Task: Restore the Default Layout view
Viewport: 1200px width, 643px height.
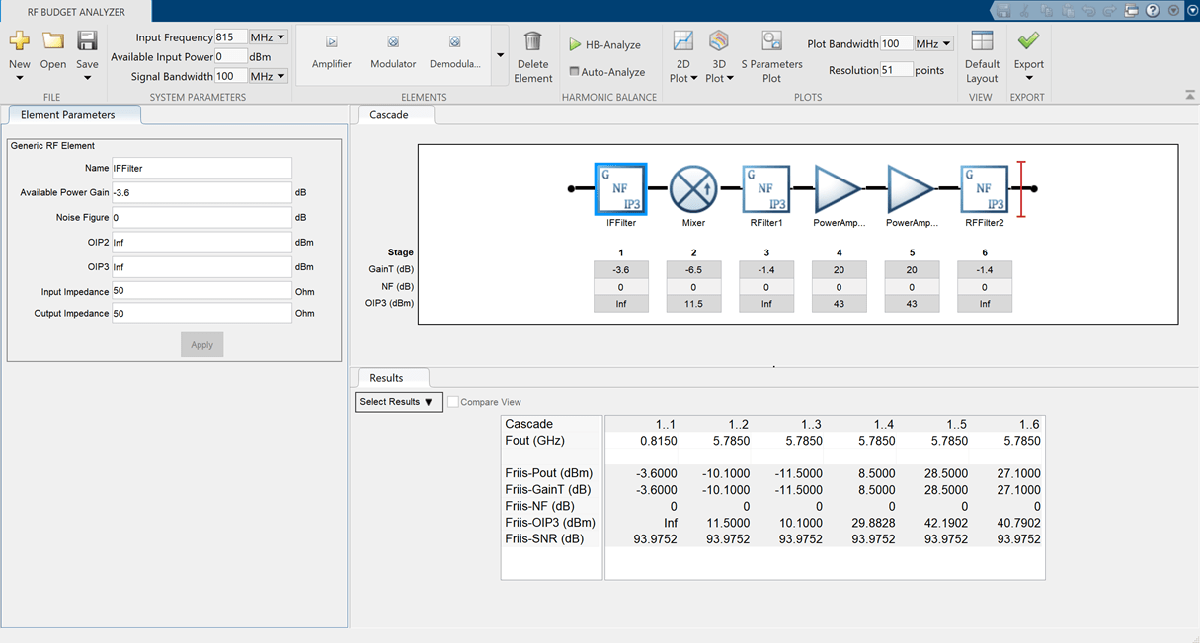Action: 982,42
